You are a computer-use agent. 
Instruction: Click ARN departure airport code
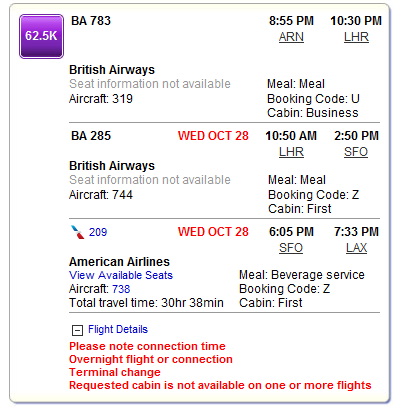291,37
